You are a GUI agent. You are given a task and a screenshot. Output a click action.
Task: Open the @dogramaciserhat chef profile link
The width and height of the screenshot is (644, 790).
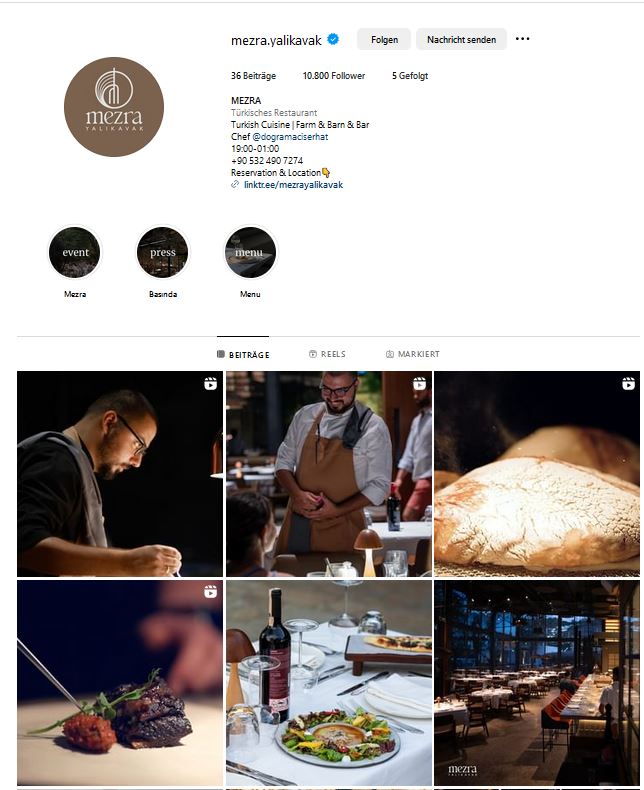coord(290,137)
